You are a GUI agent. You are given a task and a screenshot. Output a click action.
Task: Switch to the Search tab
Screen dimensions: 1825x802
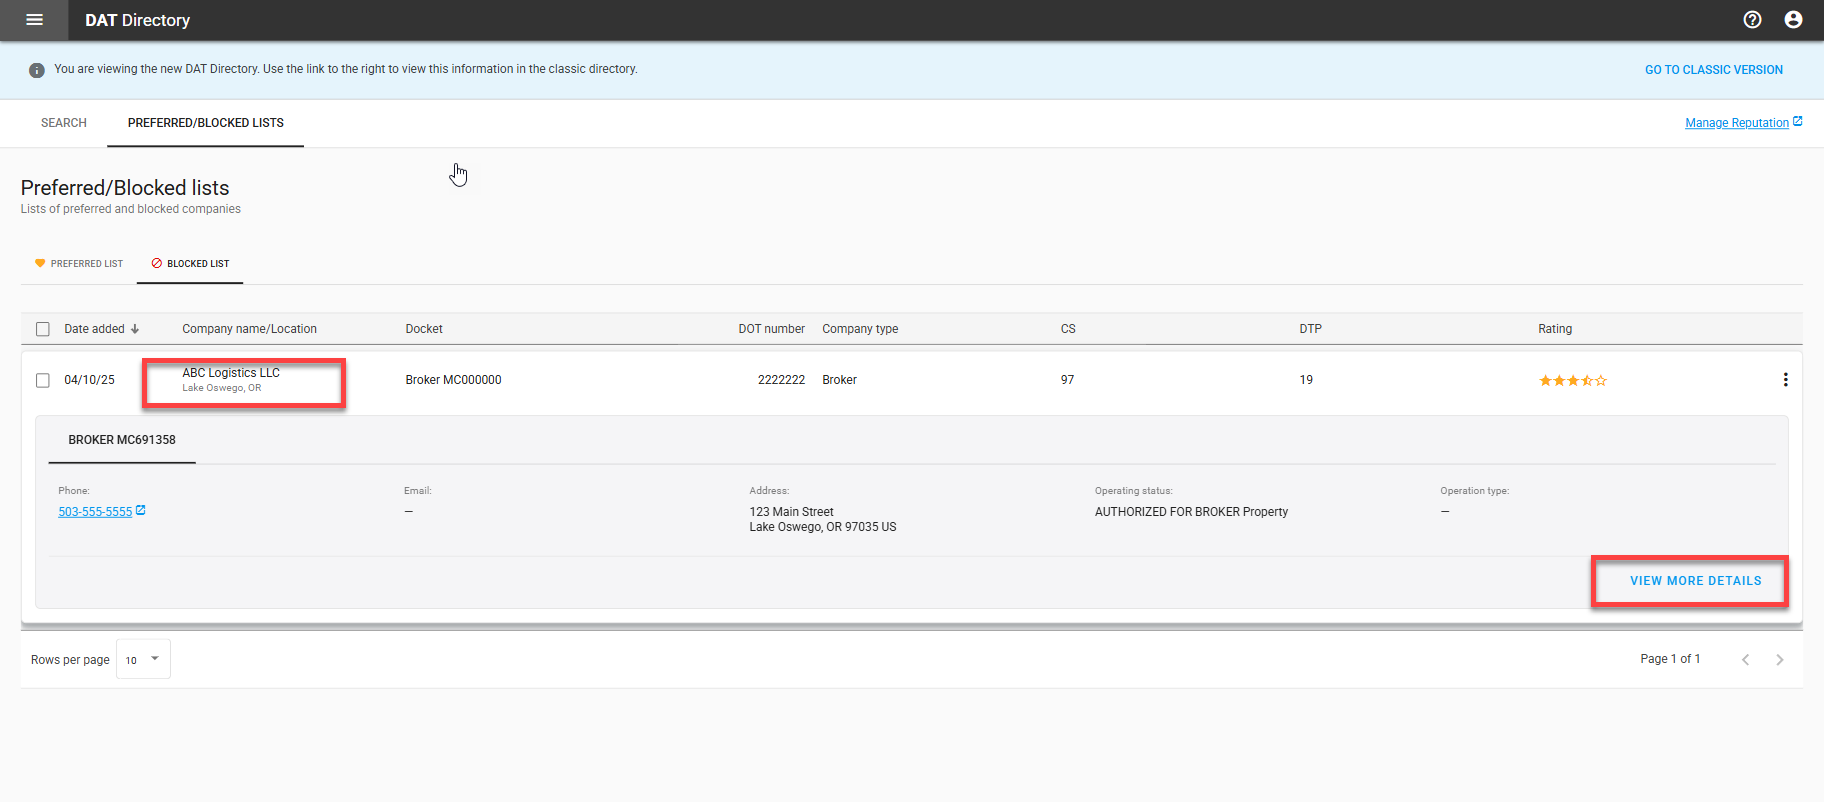(64, 123)
